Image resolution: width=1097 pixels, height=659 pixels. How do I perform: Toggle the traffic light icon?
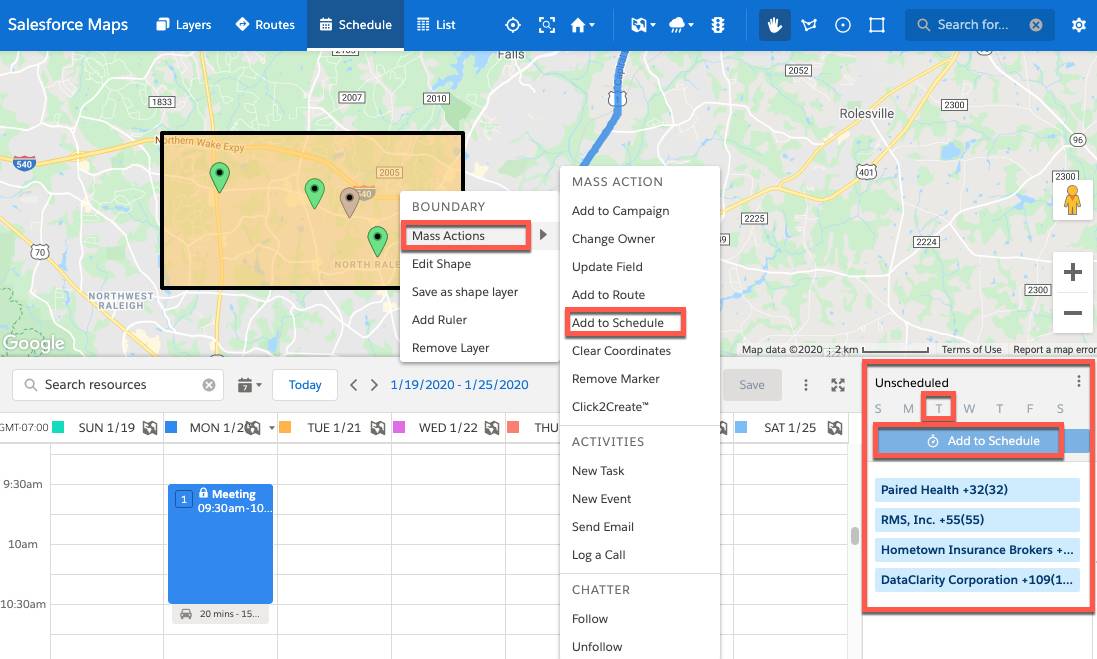coord(718,25)
